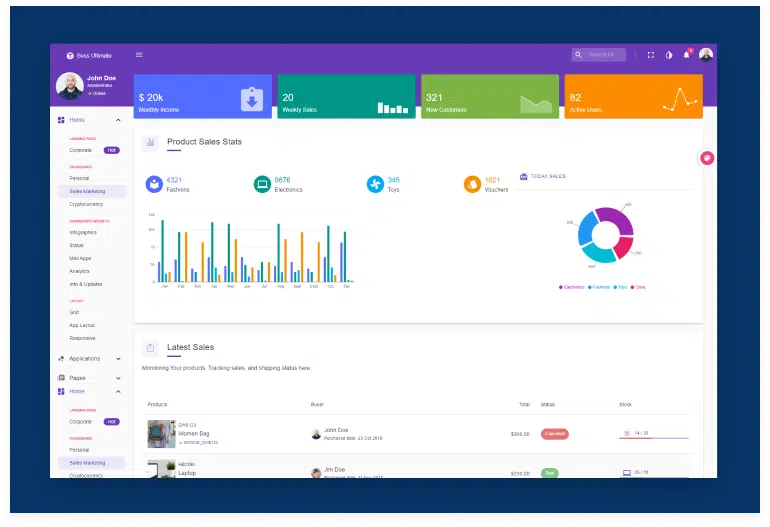The width and height of the screenshot is (770, 527).
Task: Toggle the sidebar with the hamburger icon
Action: coord(139,55)
